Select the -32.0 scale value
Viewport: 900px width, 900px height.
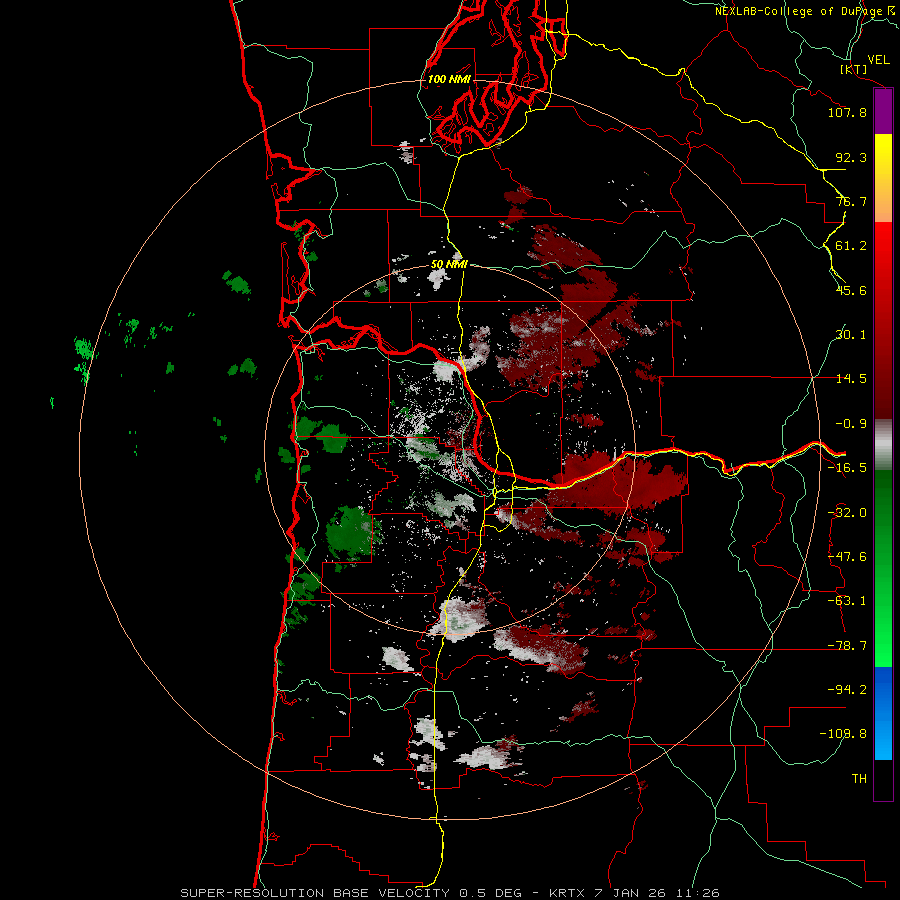point(847,513)
